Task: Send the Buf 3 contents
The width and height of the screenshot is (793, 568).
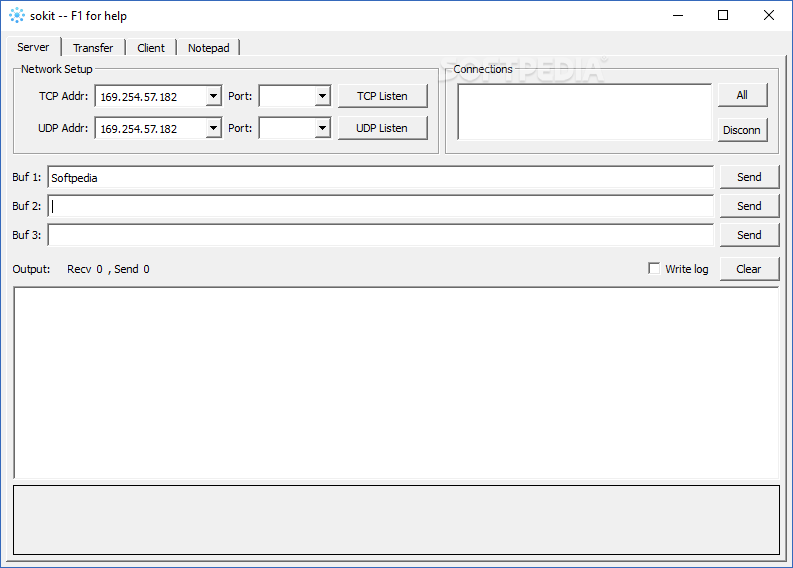Action: click(749, 235)
